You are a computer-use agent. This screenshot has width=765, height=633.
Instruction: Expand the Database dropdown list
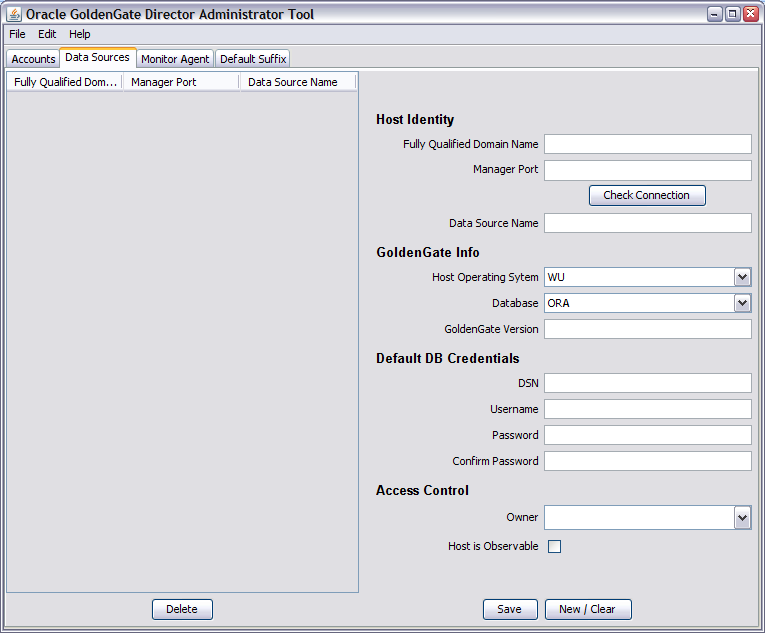point(742,303)
